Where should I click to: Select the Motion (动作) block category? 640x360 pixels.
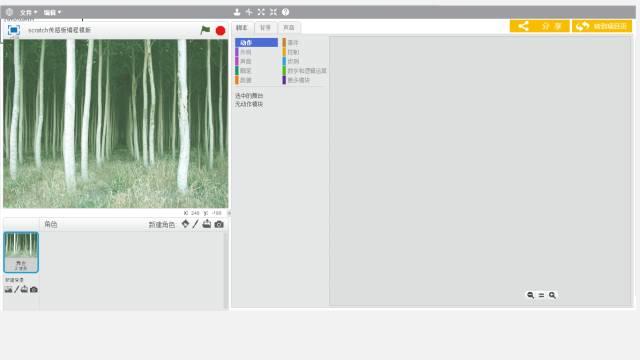(256, 42)
